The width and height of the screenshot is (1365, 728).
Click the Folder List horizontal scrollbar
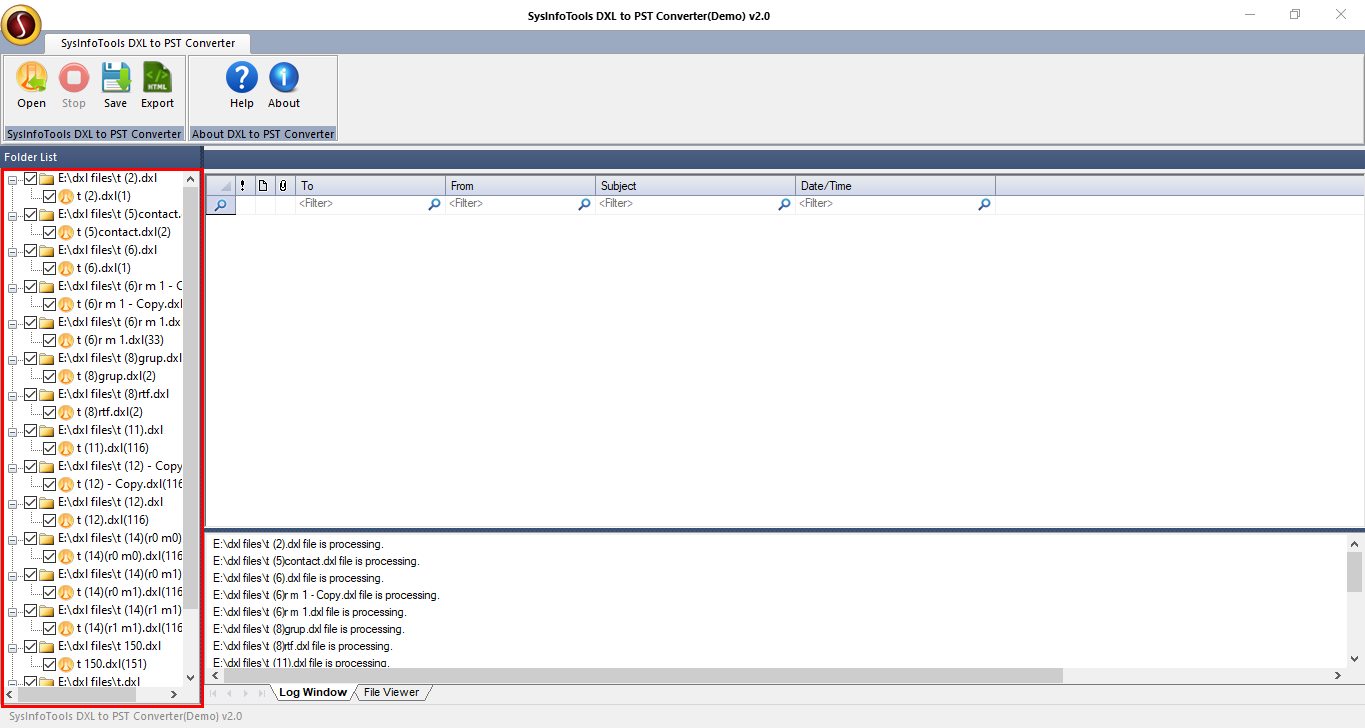93,694
